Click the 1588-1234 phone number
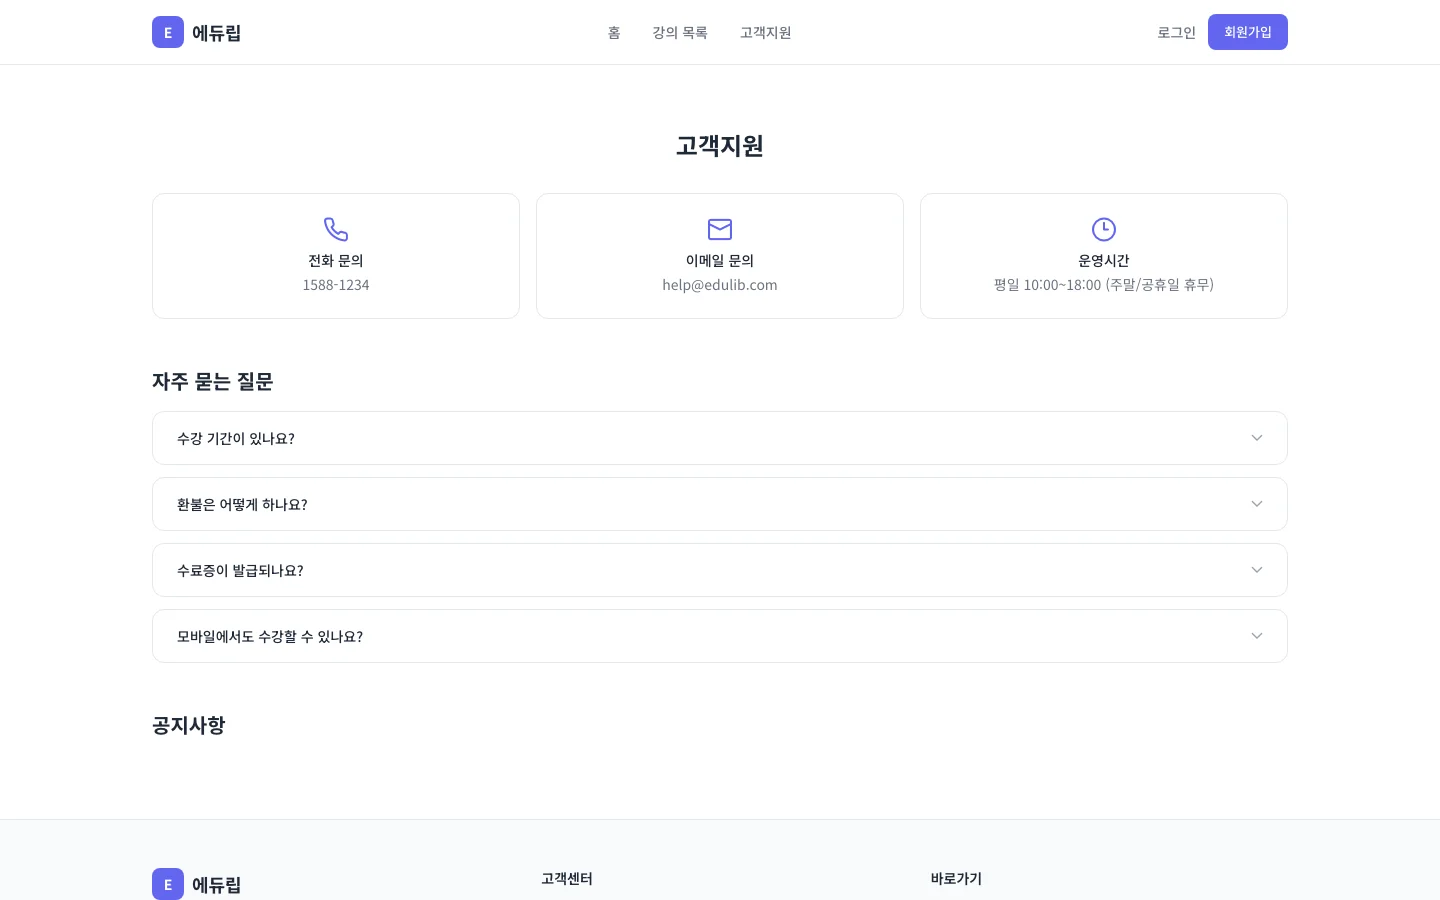 [336, 285]
